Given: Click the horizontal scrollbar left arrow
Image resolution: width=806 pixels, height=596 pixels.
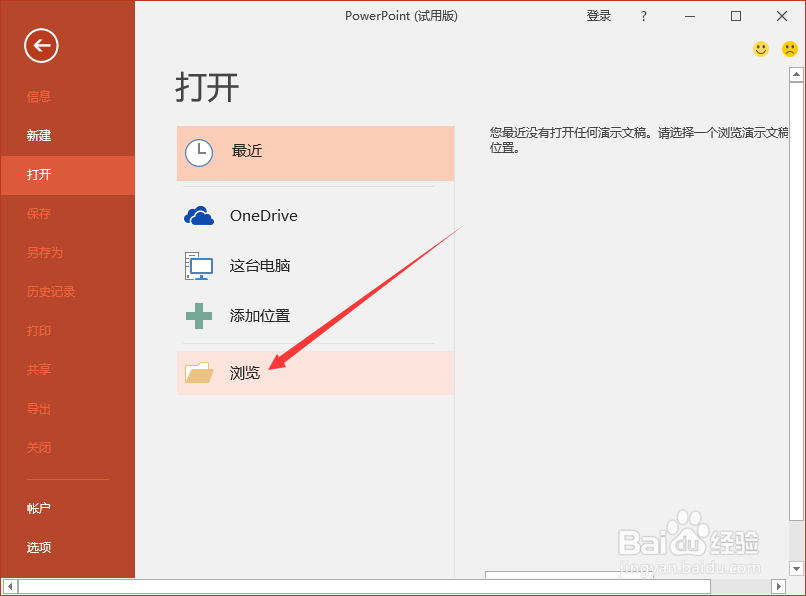Looking at the screenshot, I should tap(10, 586).
